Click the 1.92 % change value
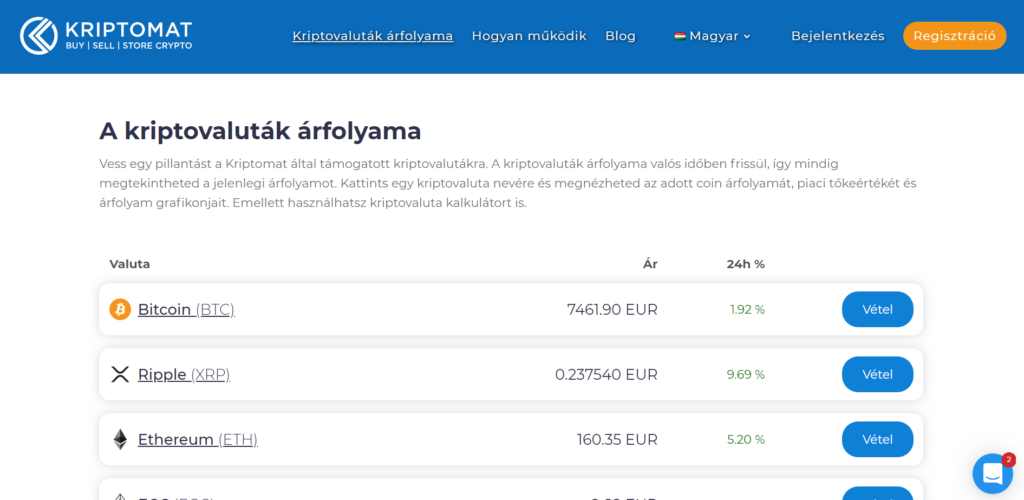 point(748,309)
